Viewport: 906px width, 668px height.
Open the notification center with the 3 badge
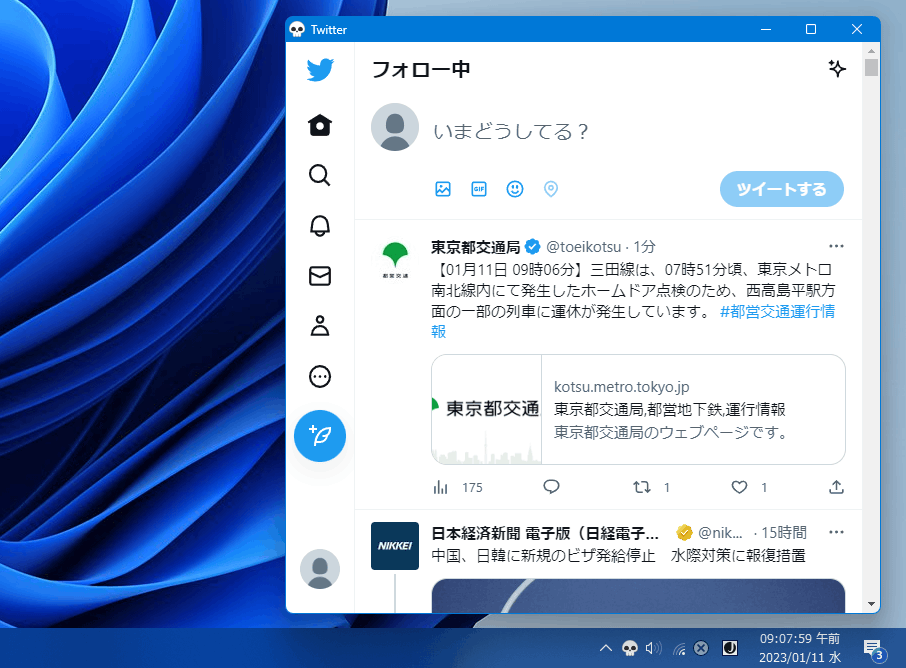874,650
